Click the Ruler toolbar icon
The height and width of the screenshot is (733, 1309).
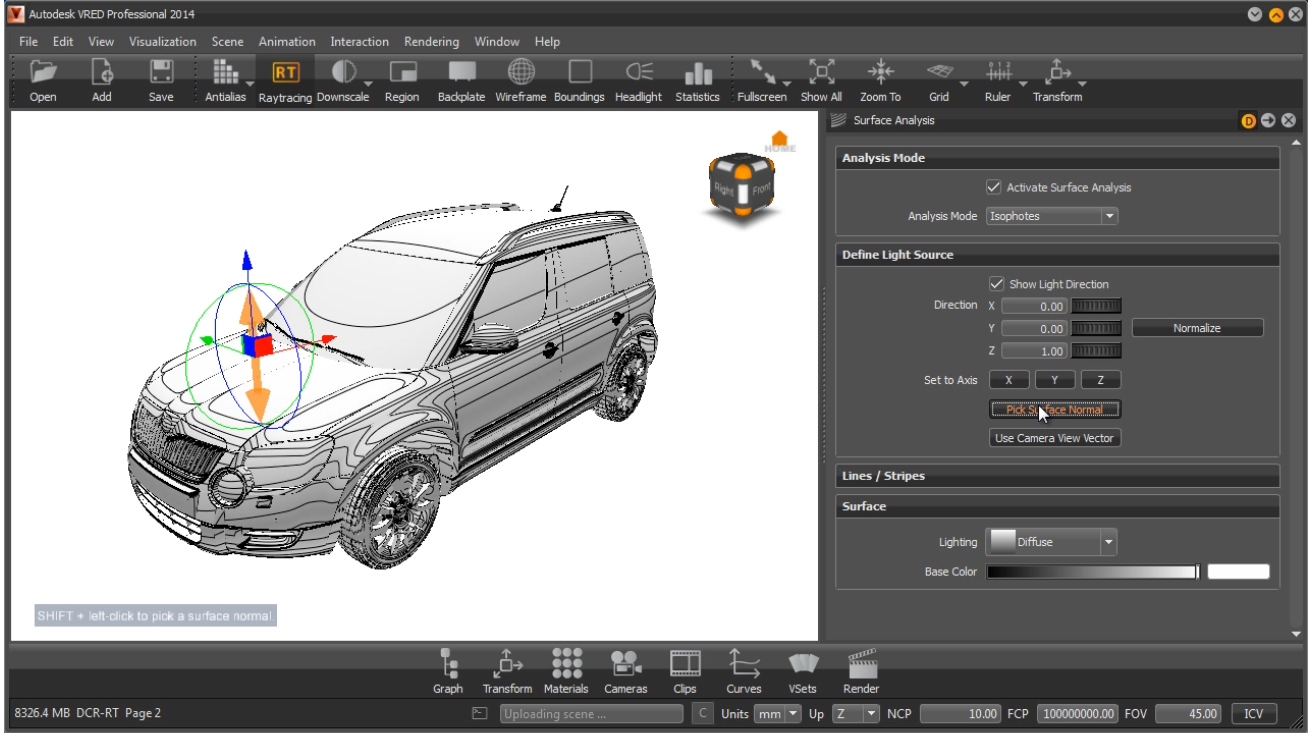[x=998, y=72]
